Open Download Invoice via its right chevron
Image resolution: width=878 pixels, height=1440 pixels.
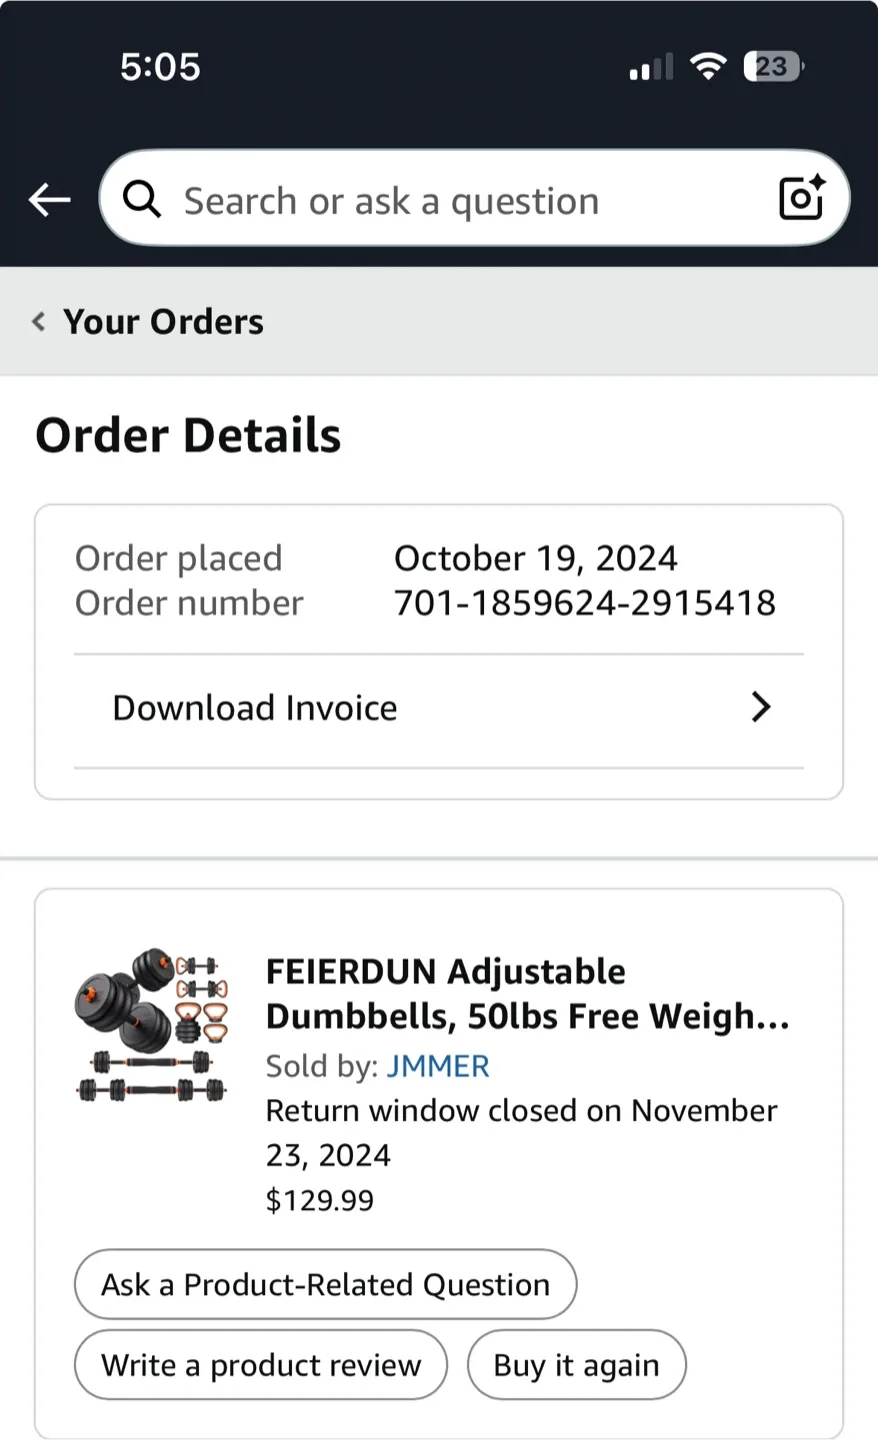760,707
